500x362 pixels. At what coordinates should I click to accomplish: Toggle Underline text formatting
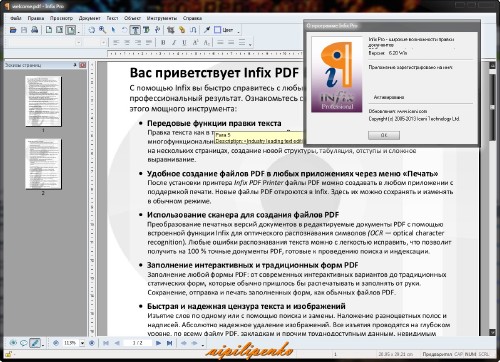[184, 42]
